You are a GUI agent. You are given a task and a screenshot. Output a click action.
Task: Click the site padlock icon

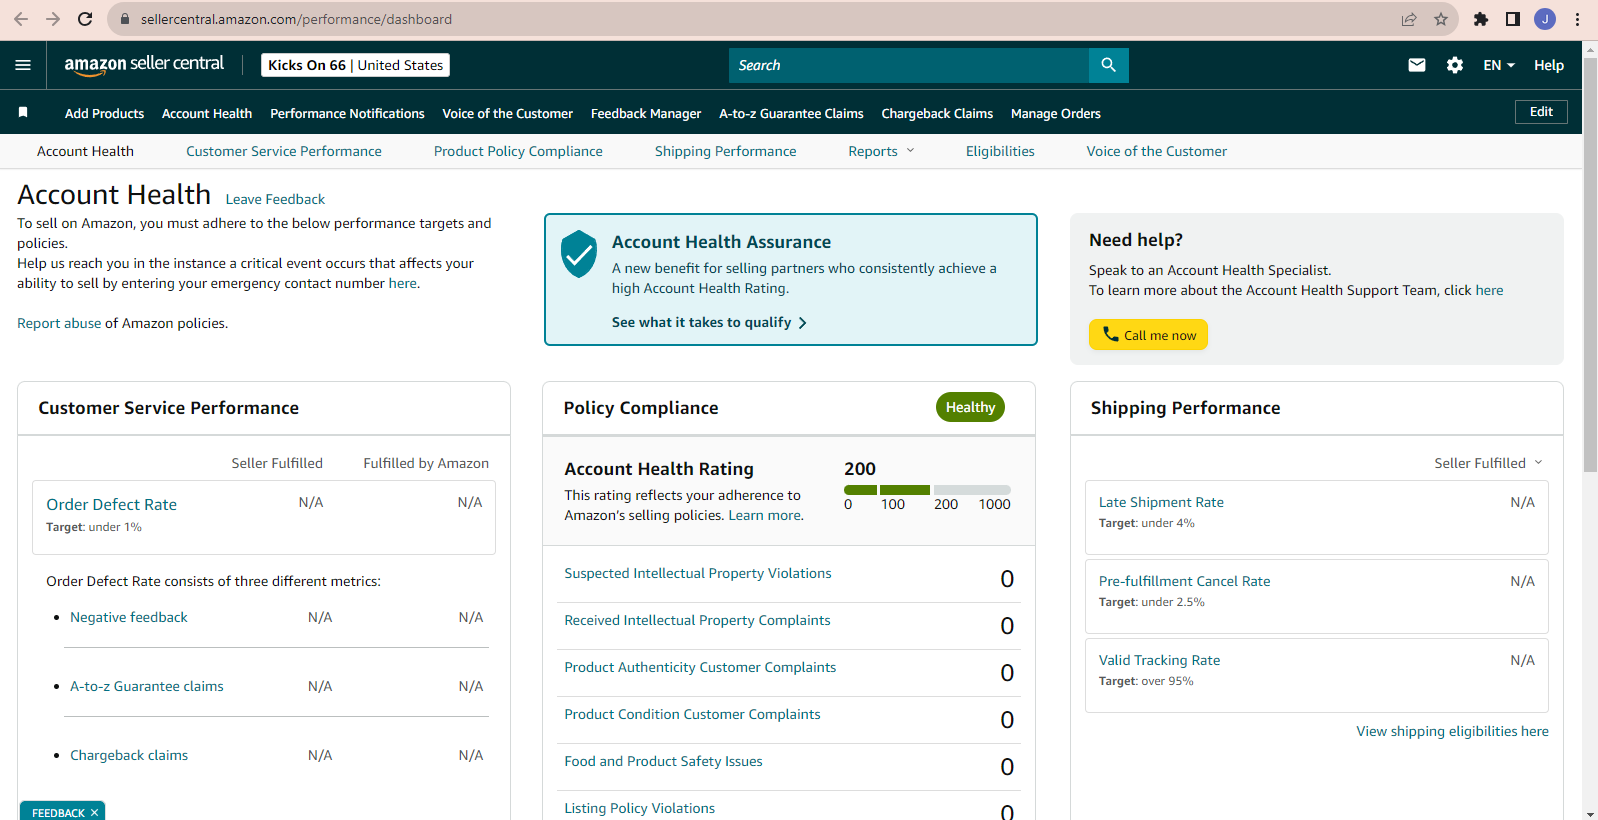(125, 19)
